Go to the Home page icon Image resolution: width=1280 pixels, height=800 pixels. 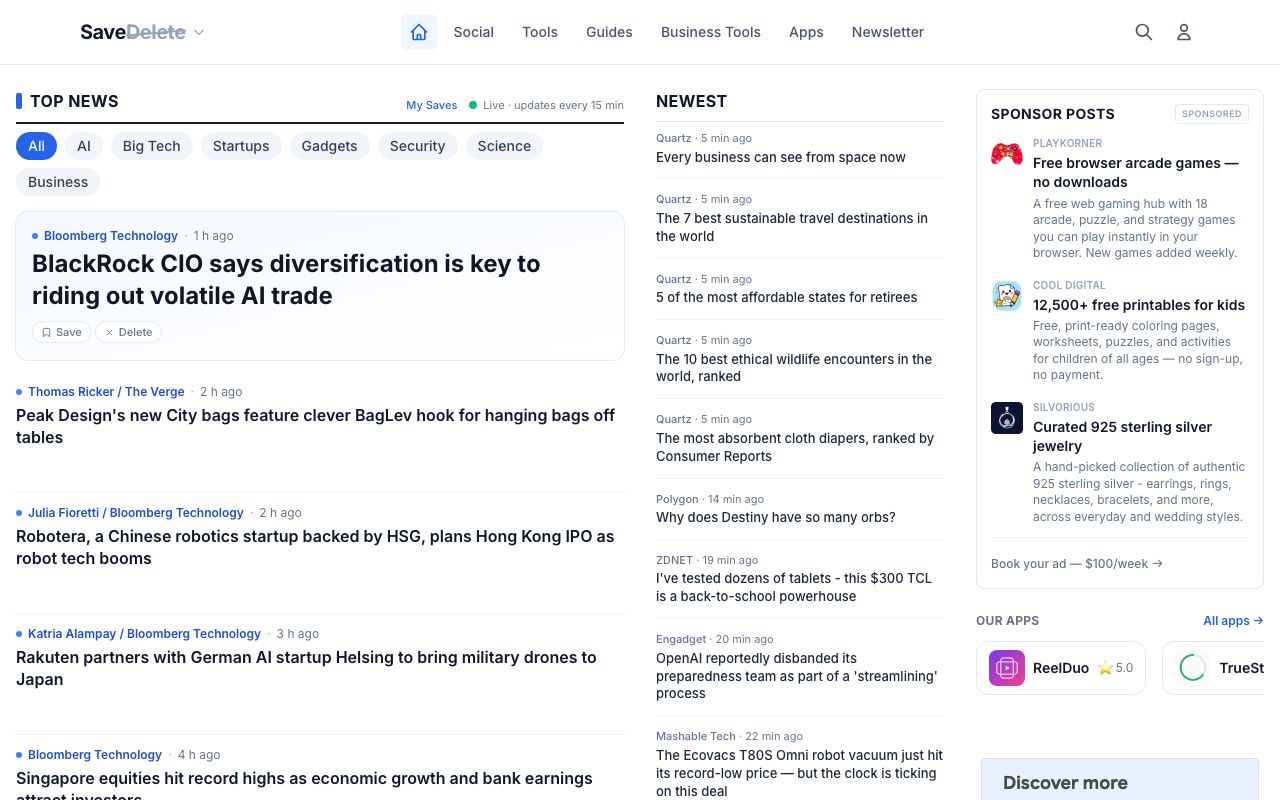(x=419, y=32)
